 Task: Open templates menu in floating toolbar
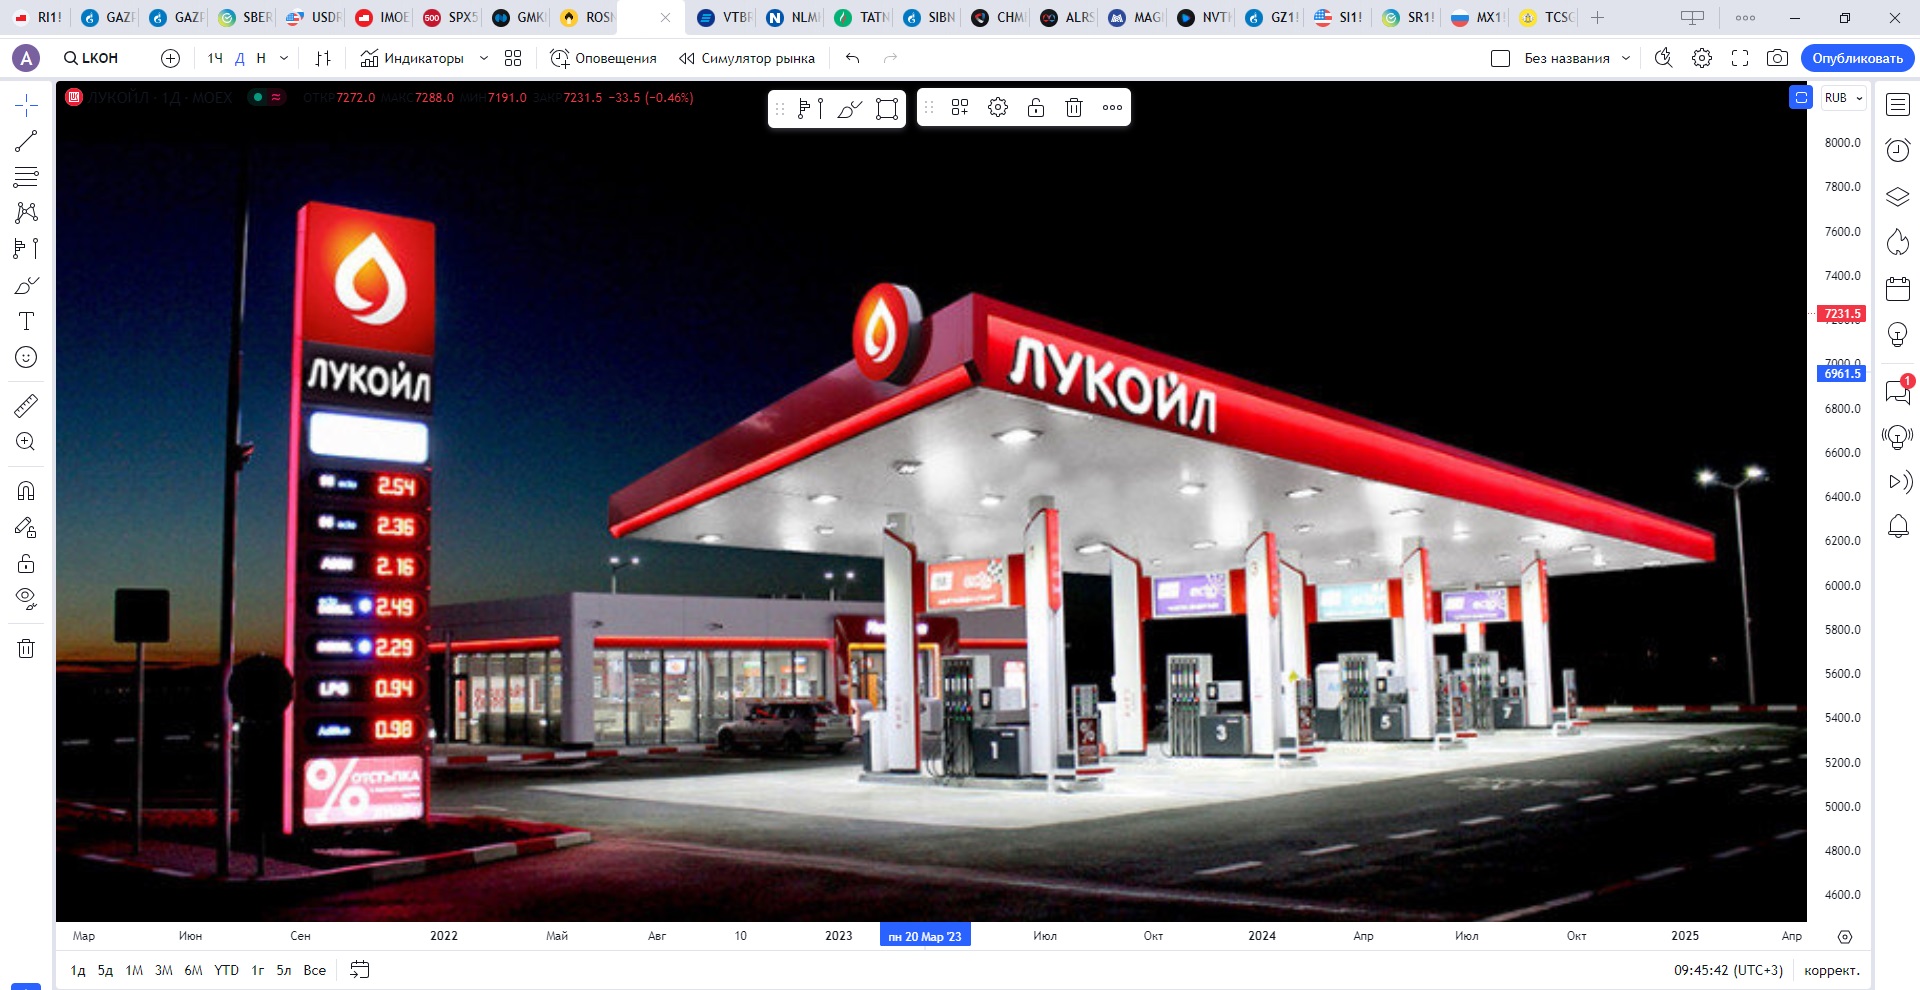[x=960, y=108]
